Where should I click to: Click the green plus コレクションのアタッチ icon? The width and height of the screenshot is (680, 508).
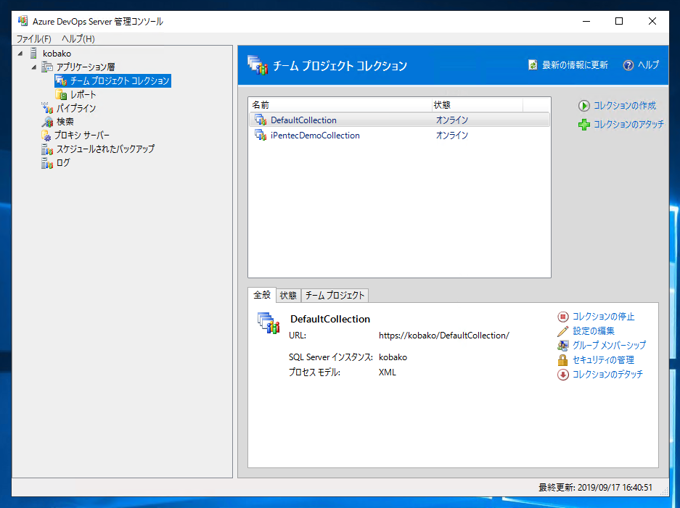pos(584,125)
